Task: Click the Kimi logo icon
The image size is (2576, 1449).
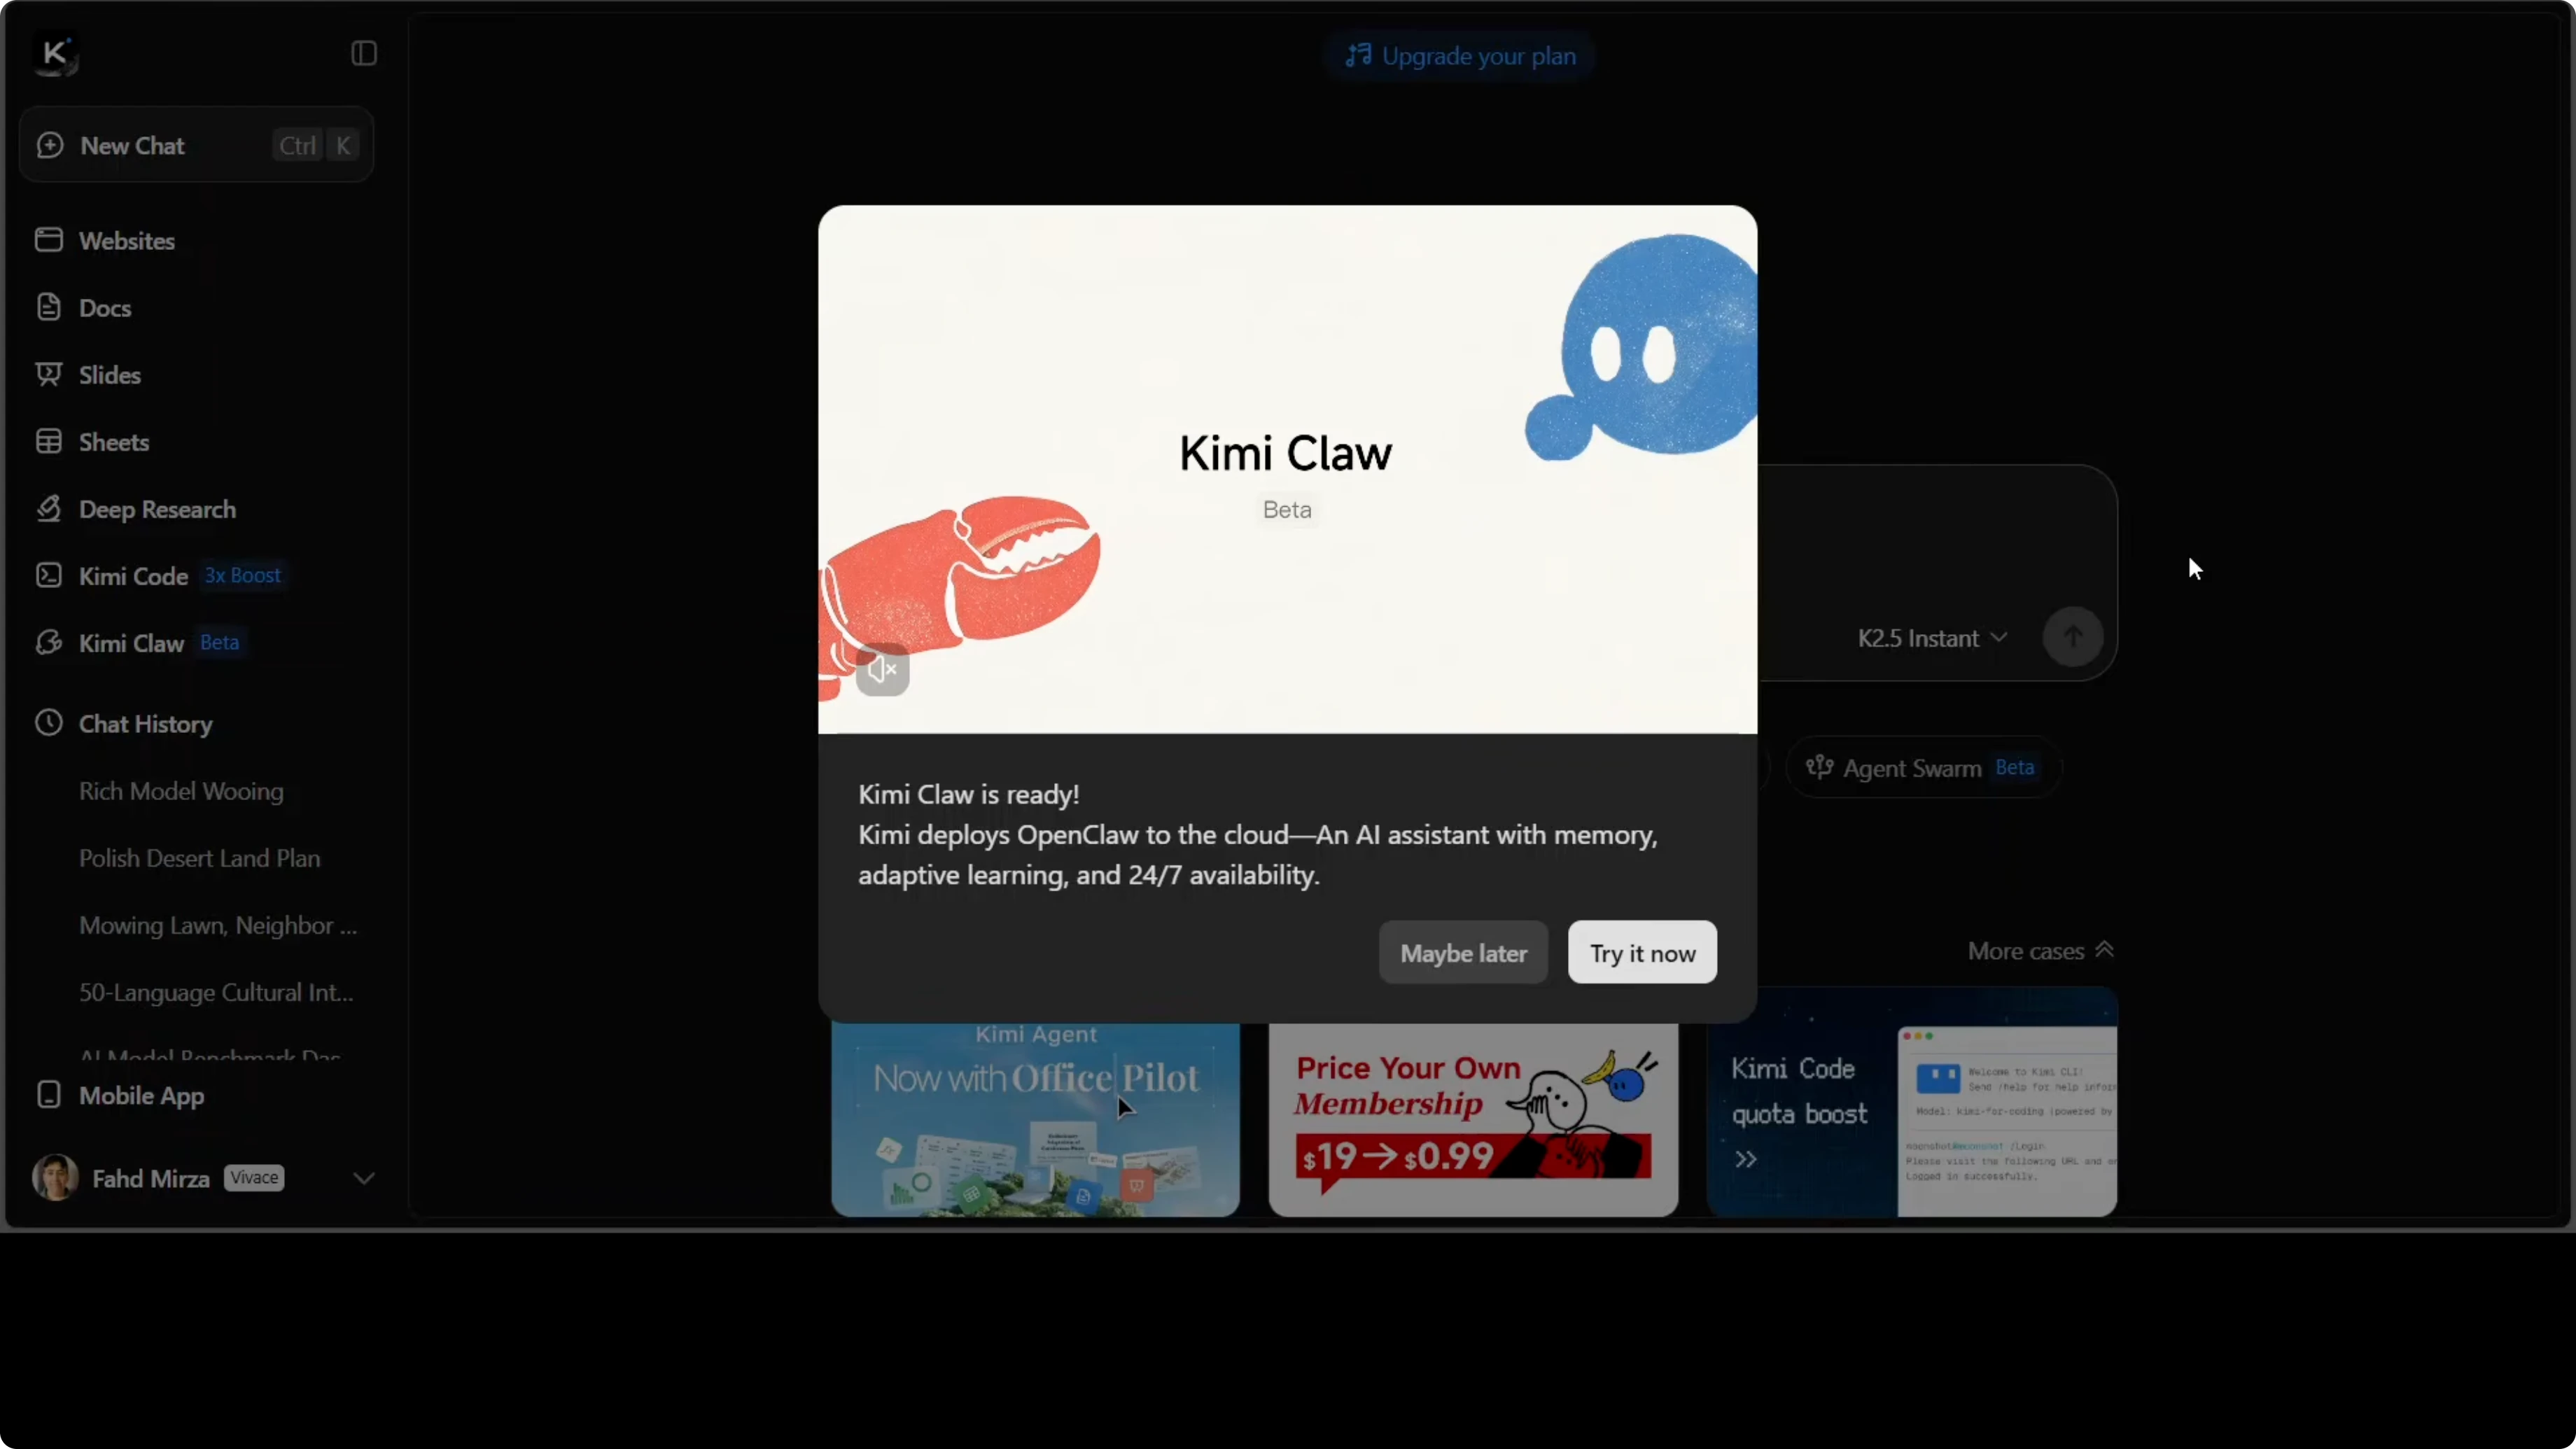Action: [55, 53]
